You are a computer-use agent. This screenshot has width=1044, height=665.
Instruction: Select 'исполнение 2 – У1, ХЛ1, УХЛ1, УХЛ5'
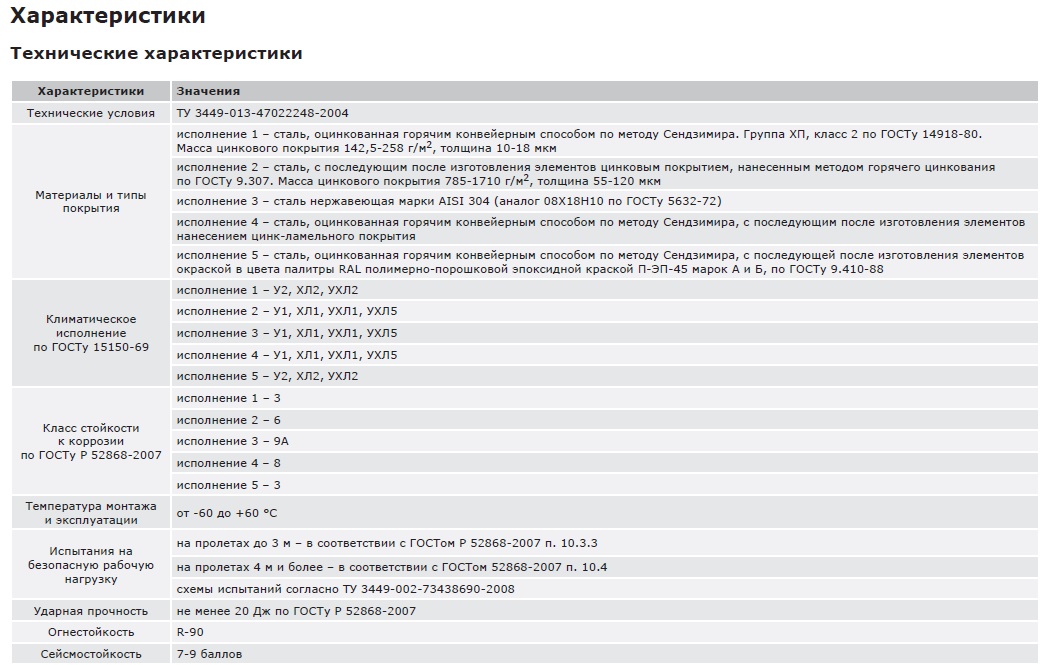click(287, 312)
